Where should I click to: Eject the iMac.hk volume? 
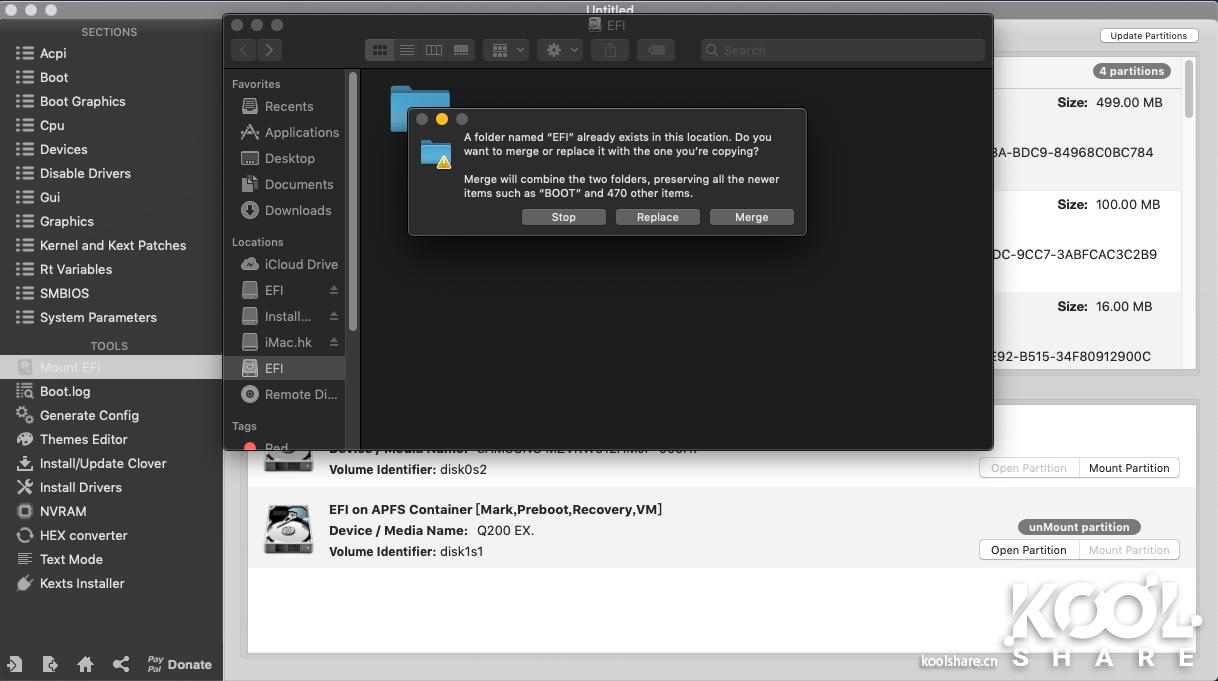pyautogui.click(x=334, y=342)
